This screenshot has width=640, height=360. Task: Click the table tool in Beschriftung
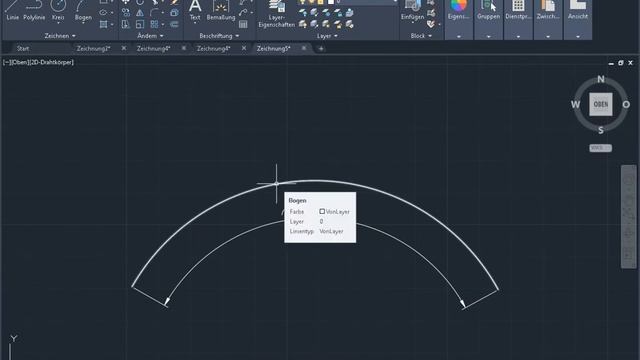[x=243, y=24]
